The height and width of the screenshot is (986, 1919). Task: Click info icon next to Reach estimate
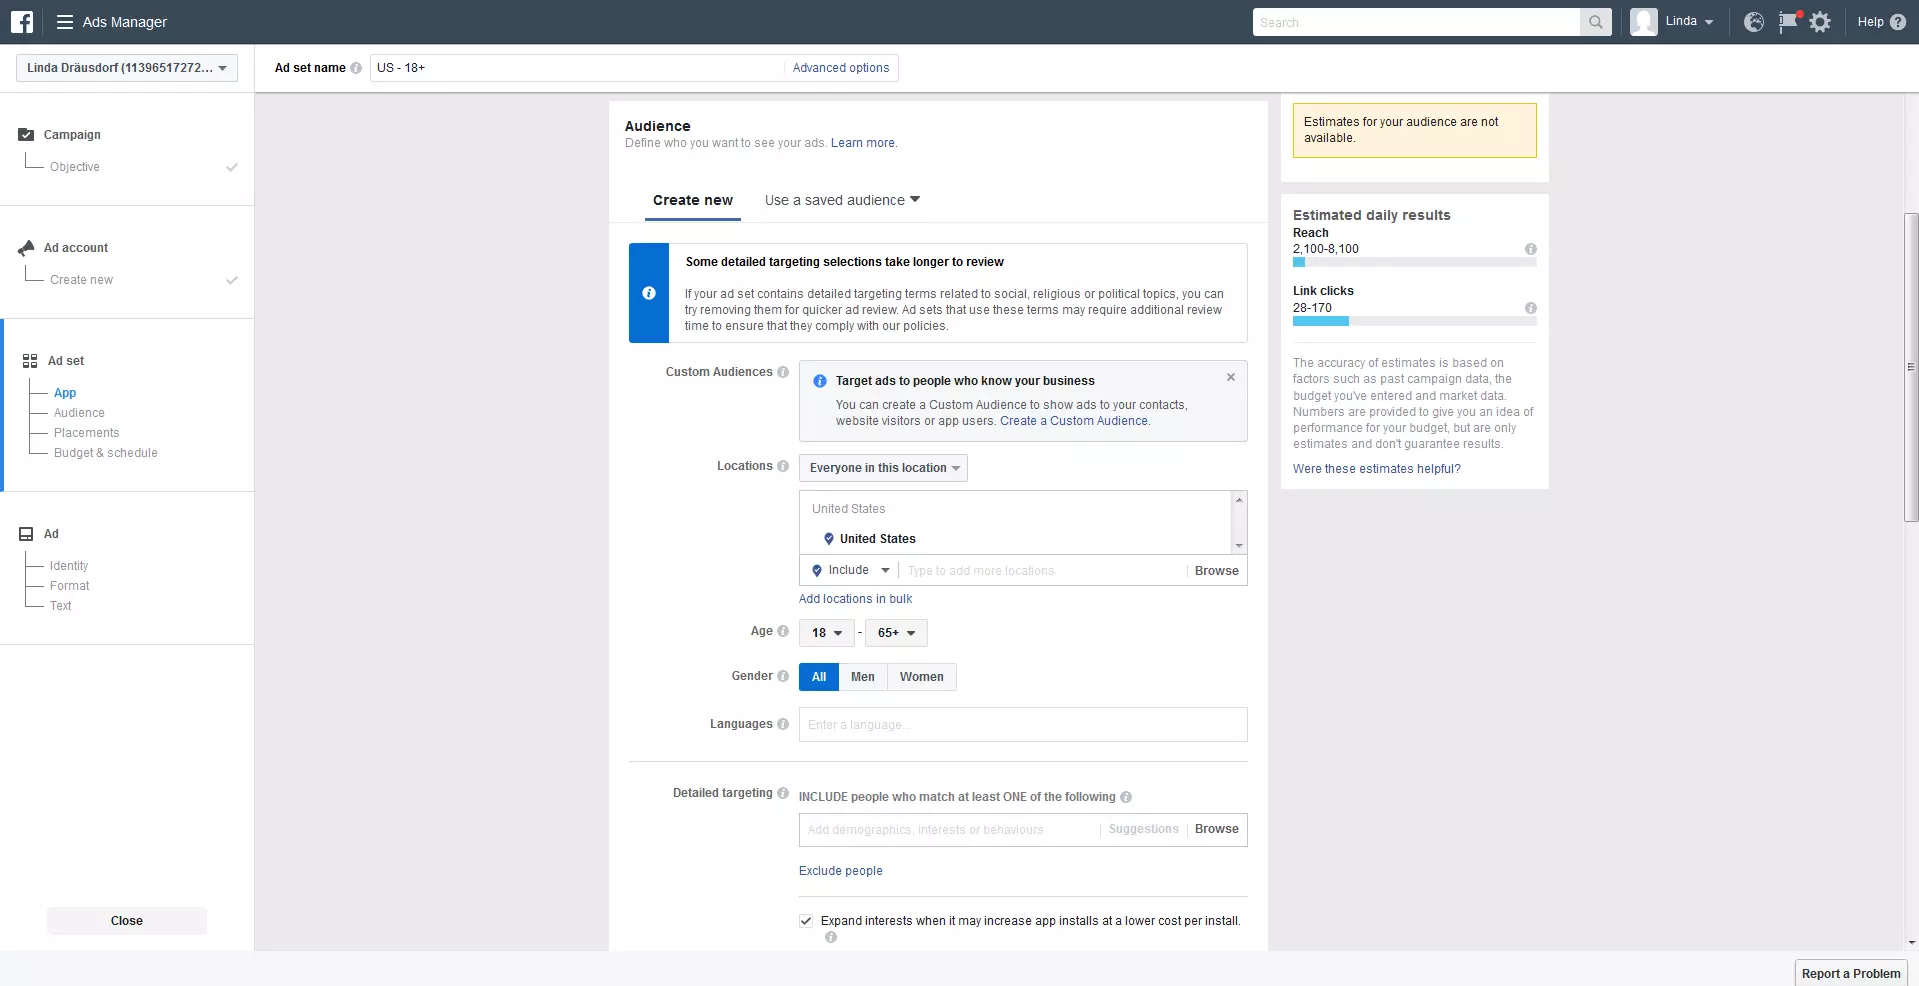[x=1530, y=249]
